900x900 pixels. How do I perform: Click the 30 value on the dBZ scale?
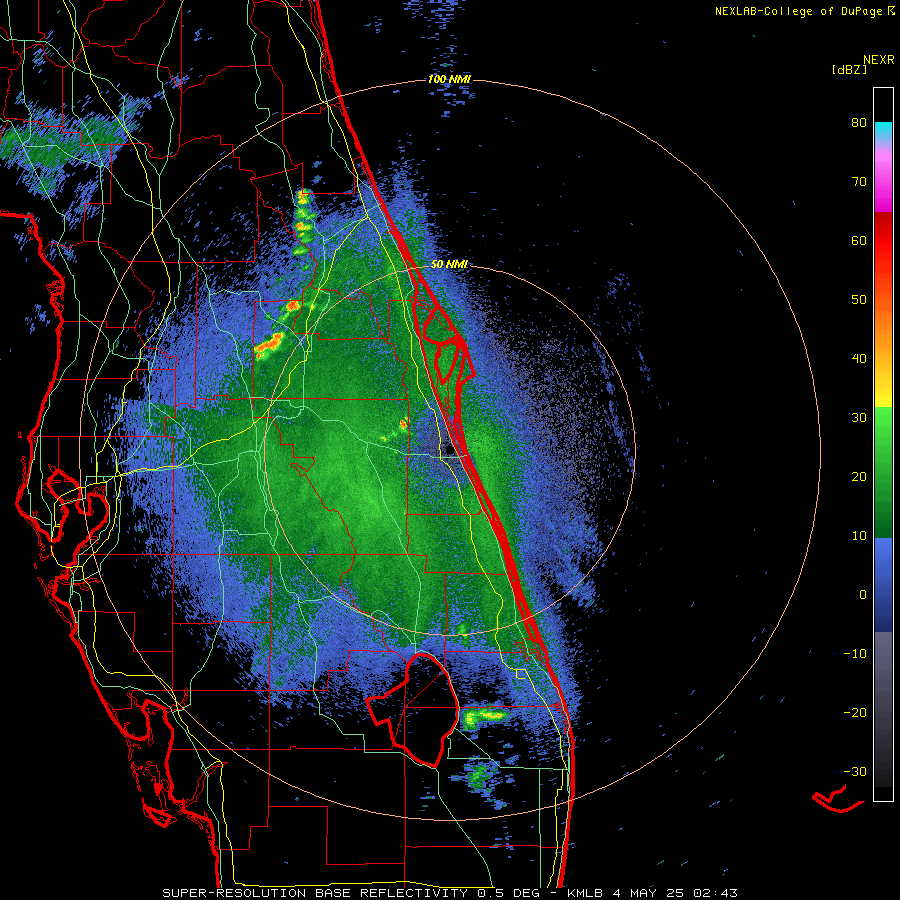click(x=859, y=418)
